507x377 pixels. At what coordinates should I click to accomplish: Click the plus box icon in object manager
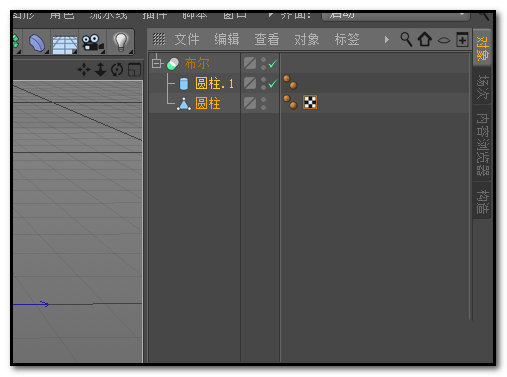pyautogui.click(x=462, y=40)
